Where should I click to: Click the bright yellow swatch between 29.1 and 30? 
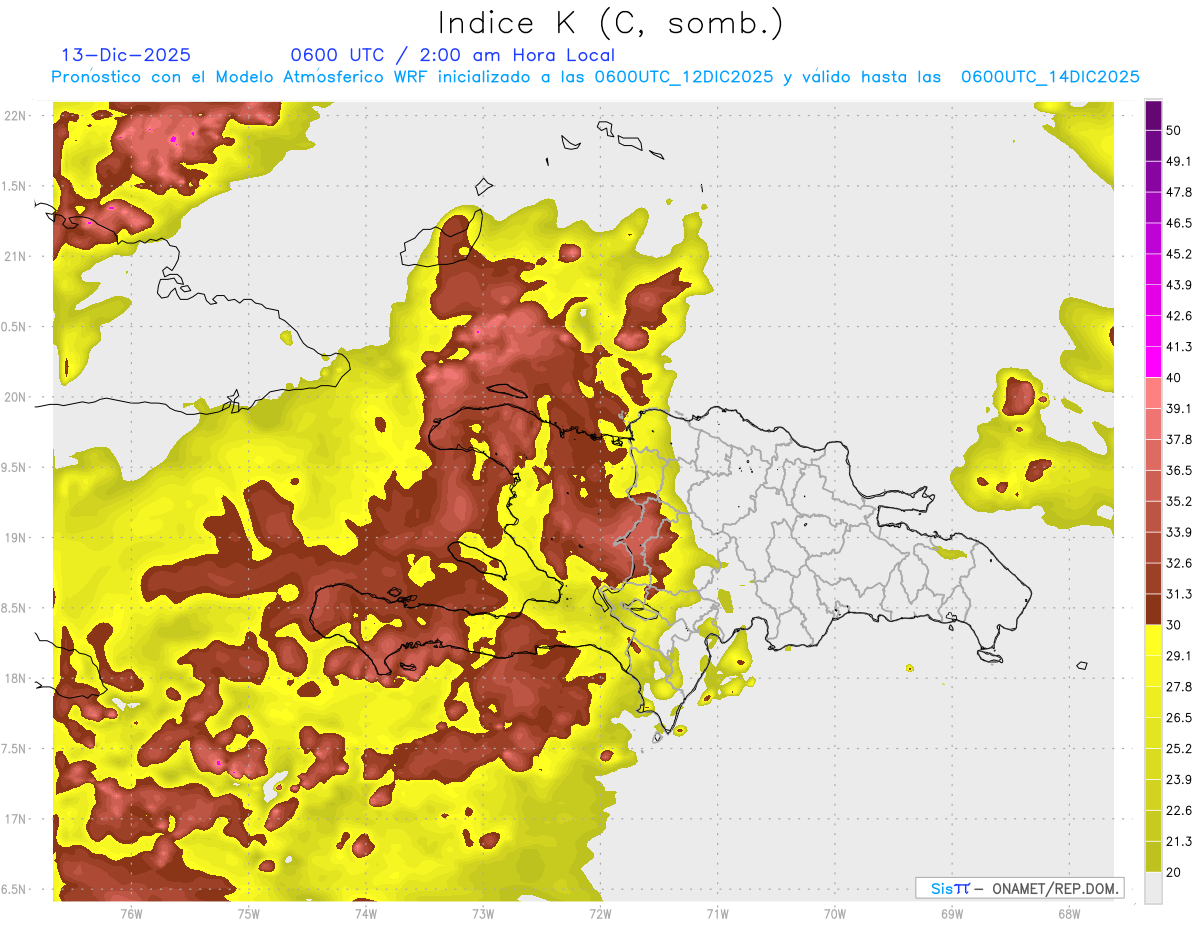pos(1153,641)
